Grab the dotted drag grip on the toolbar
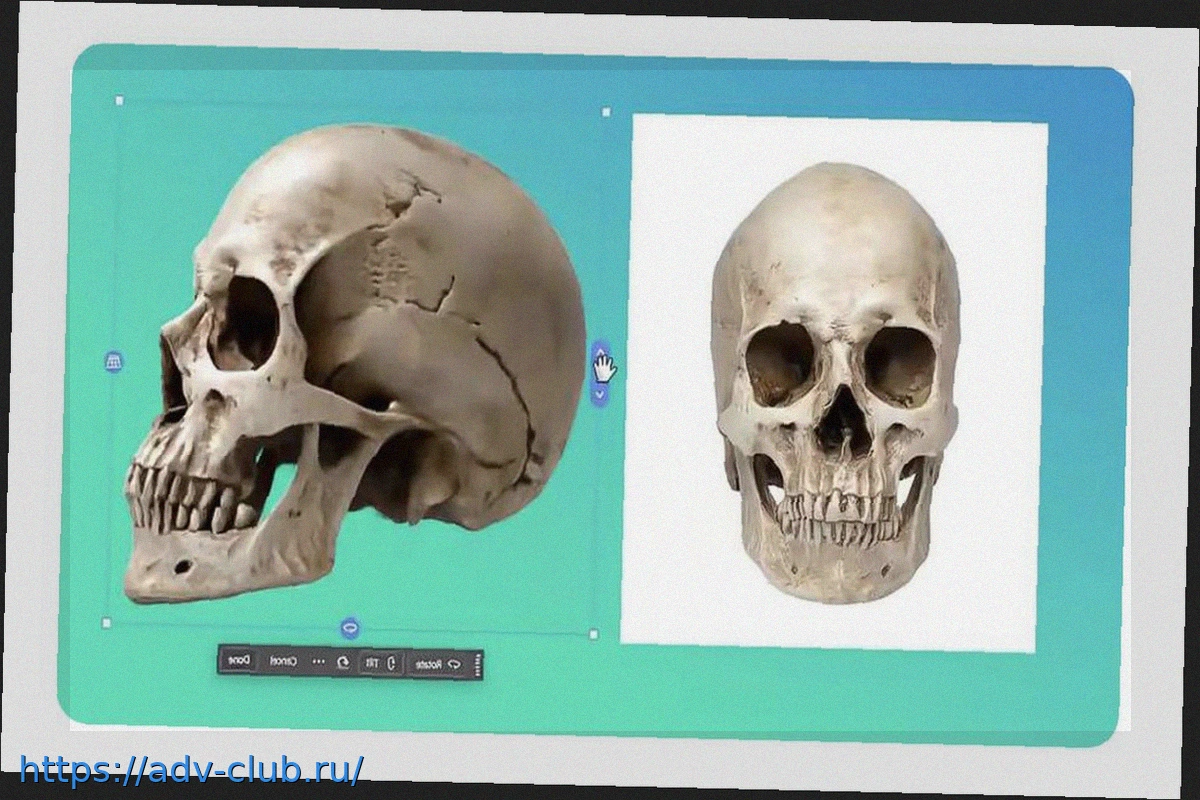This screenshot has width=1200, height=800. tap(477, 666)
